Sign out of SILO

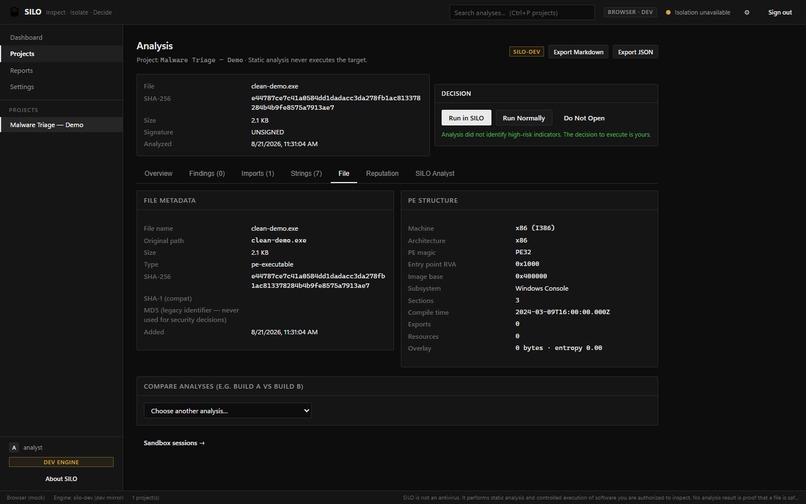(x=780, y=12)
